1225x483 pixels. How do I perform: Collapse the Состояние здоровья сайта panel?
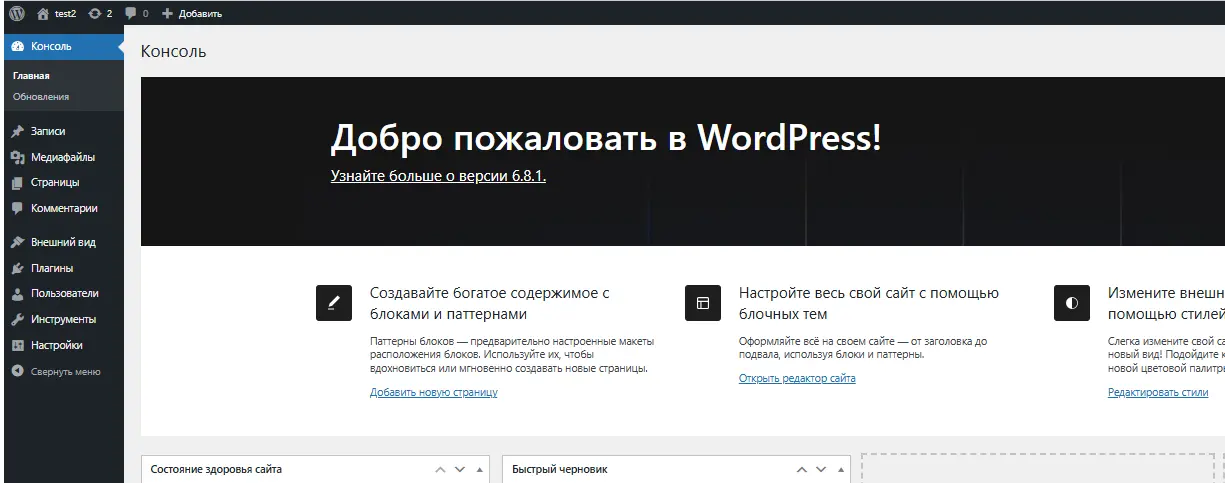click(479, 470)
